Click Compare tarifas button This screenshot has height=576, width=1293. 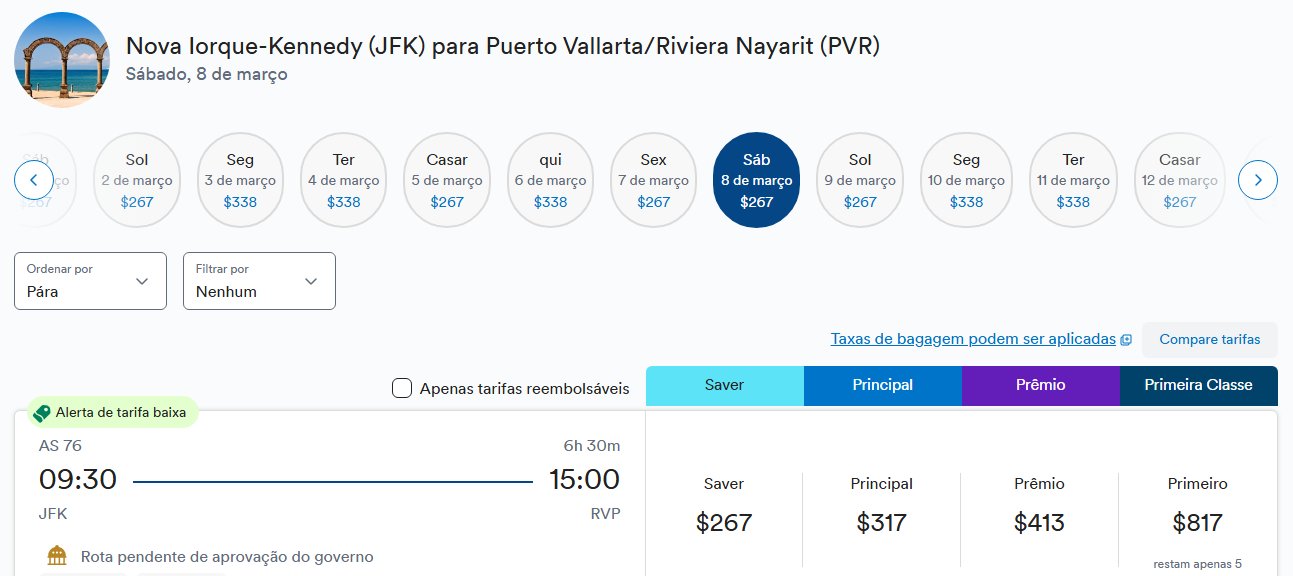[1209, 340]
